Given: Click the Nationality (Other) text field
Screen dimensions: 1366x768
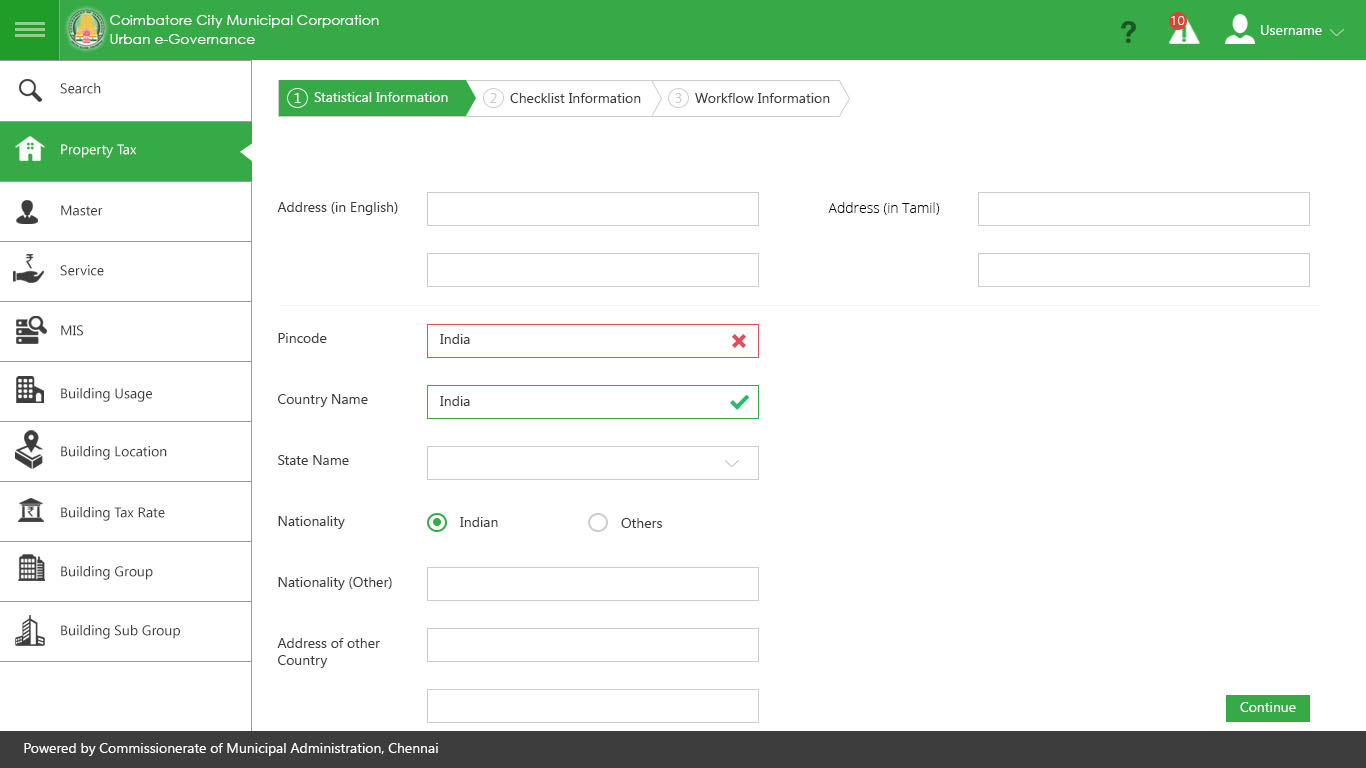Looking at the screenshot, I should [x=592, y=584].
